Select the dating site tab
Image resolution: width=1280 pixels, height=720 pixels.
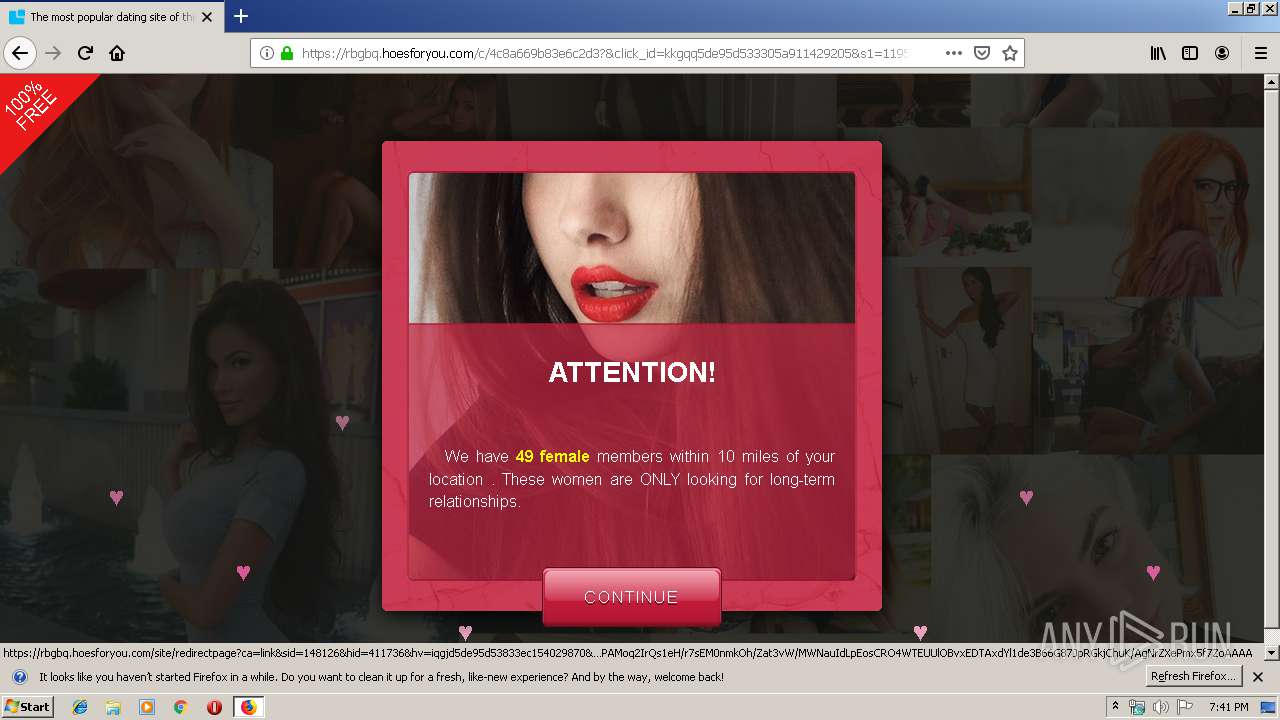pos(110,17)
